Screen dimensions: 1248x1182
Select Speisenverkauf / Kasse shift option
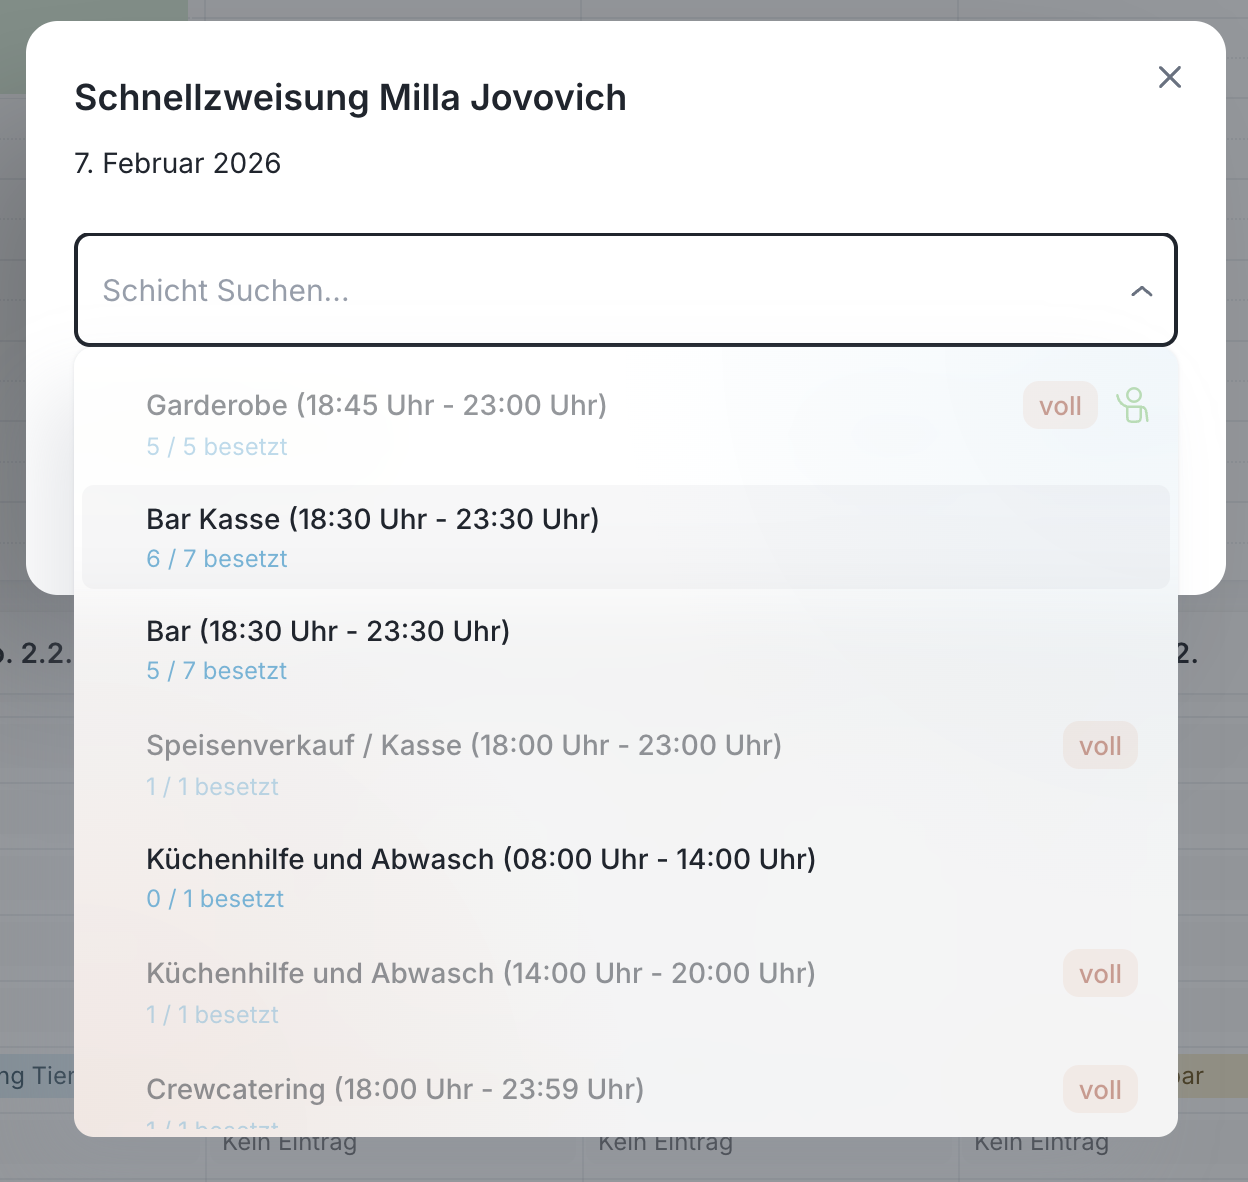pyautogui.click(x=463, y=746)
